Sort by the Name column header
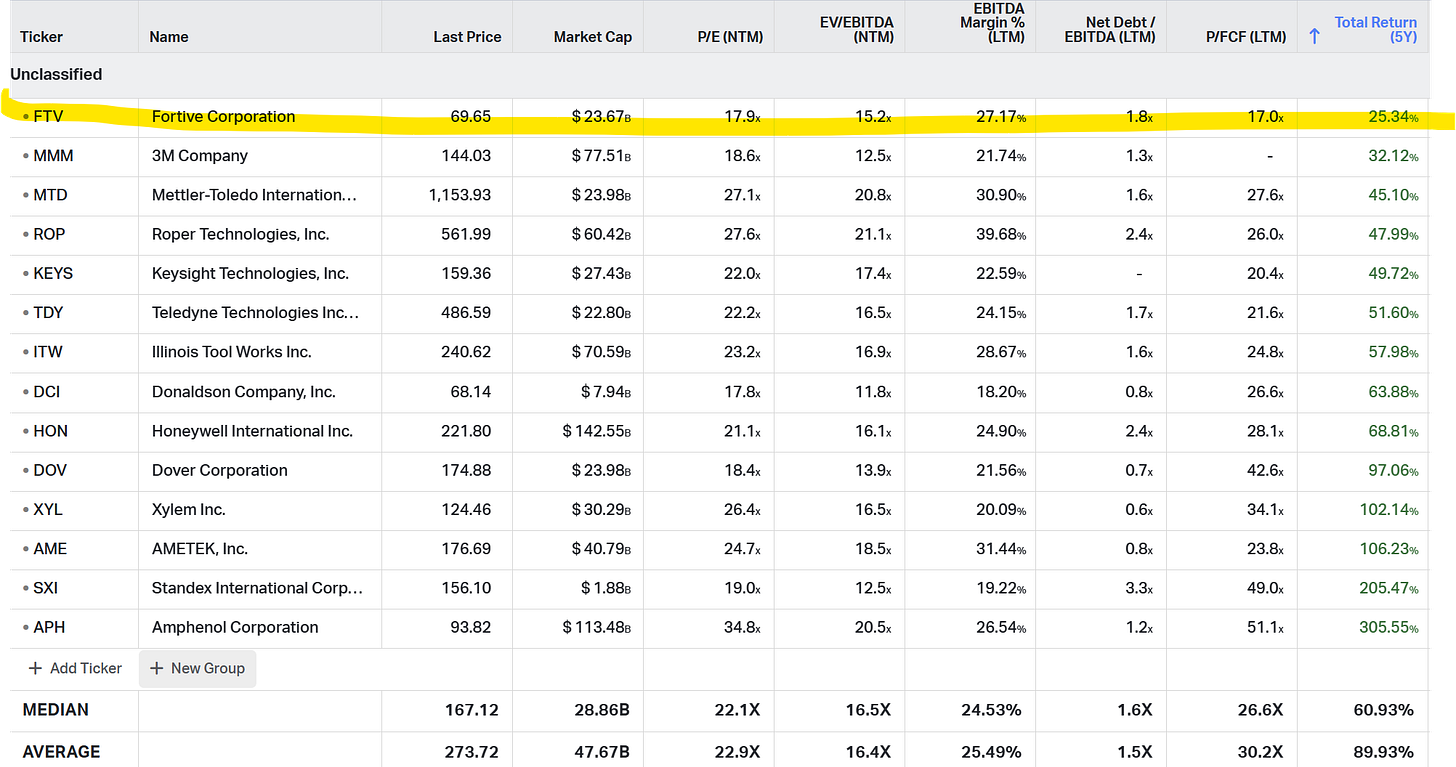 [169, 37]
